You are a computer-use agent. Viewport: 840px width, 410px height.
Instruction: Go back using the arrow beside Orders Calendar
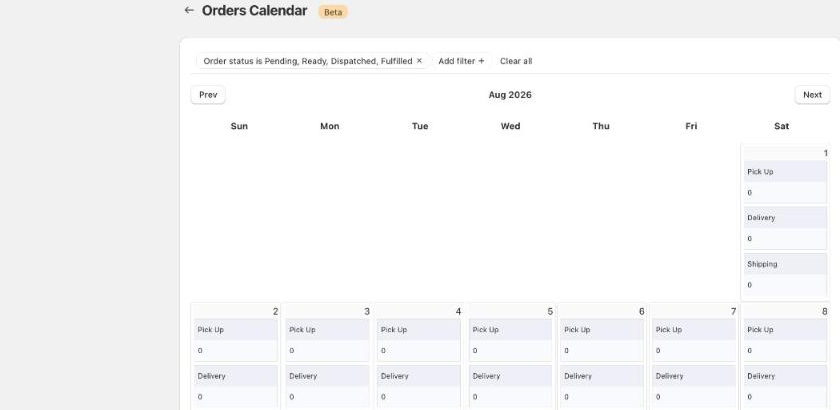point(189,10)
